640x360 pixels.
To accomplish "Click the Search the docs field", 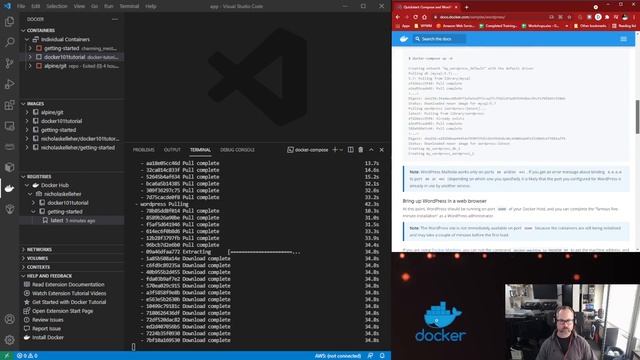I will tap(439, 39).
